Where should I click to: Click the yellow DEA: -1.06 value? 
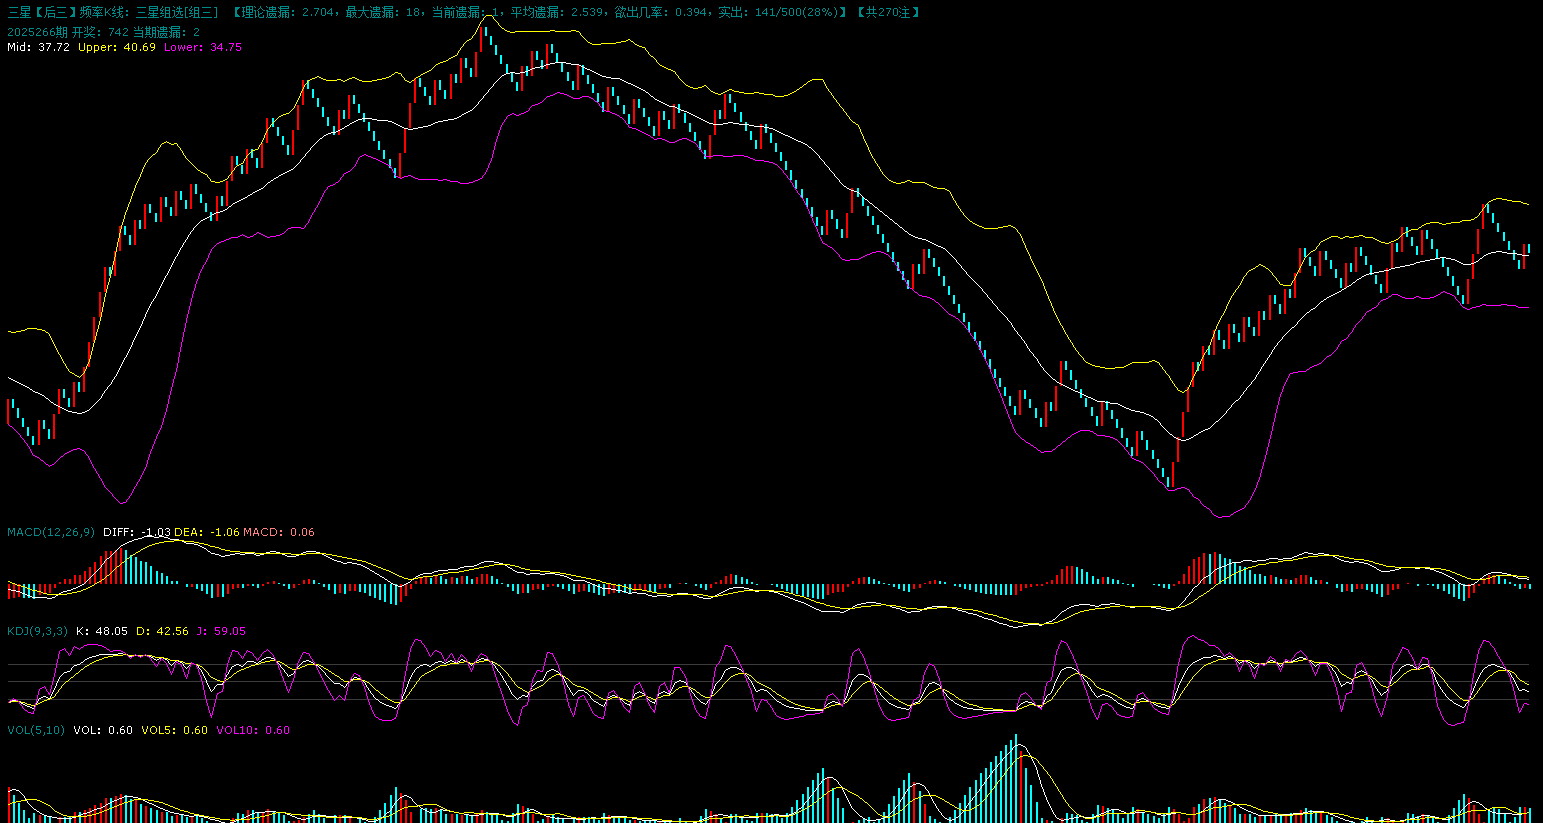click(x=207, y=532)
